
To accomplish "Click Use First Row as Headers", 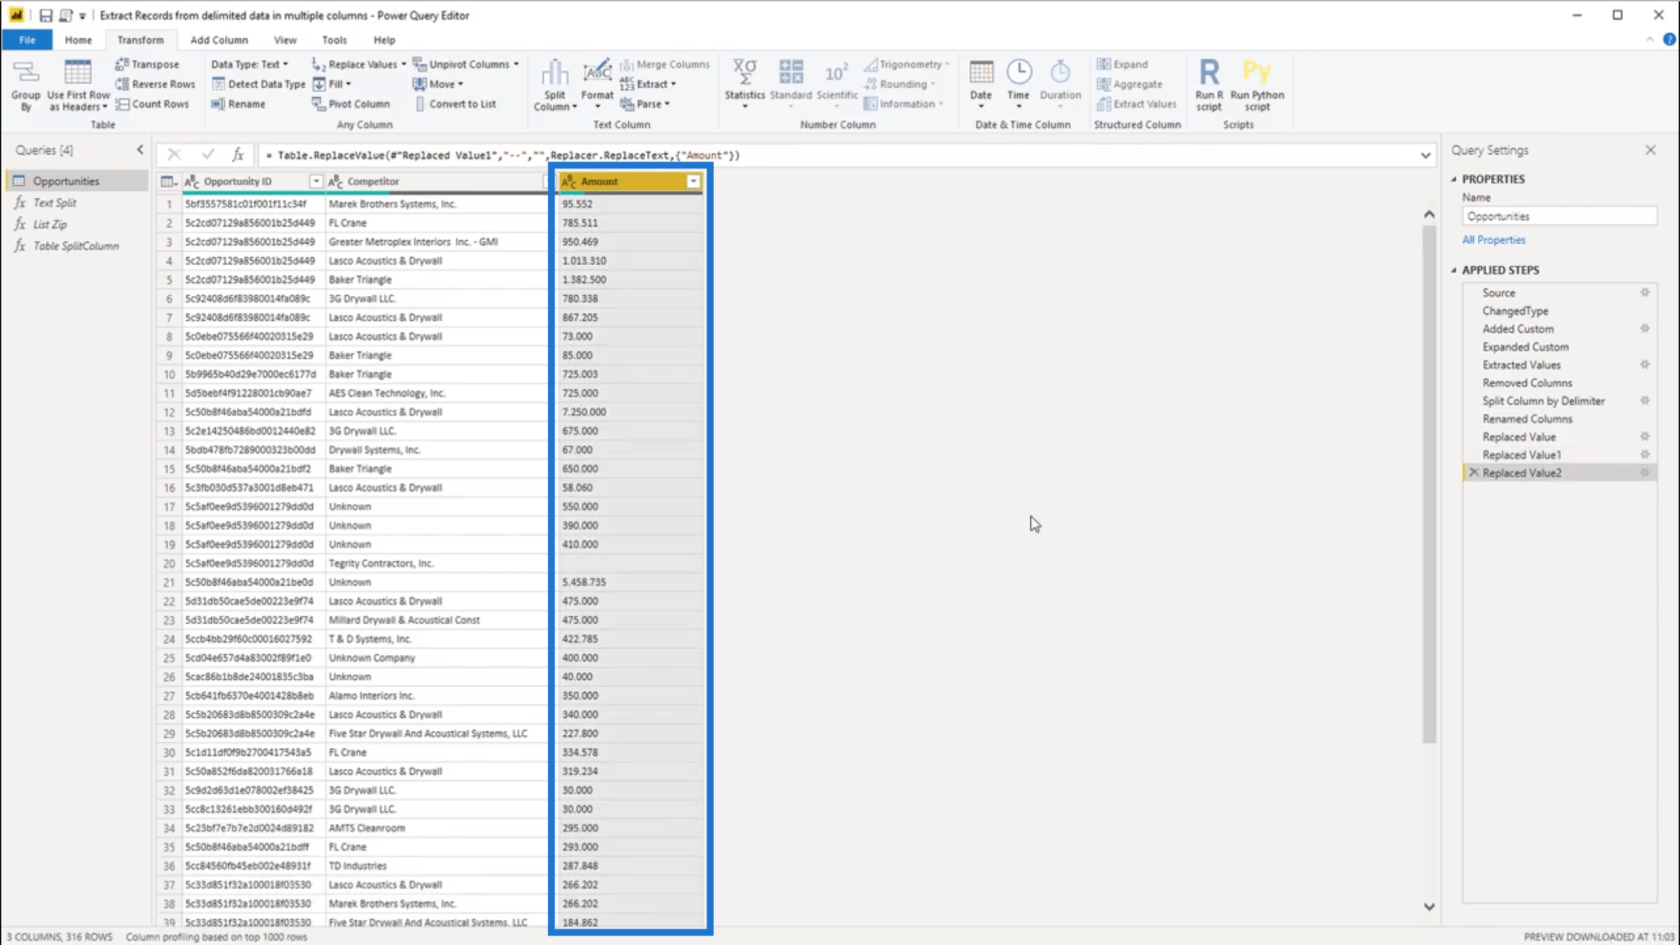I will (x=78, y=85).
